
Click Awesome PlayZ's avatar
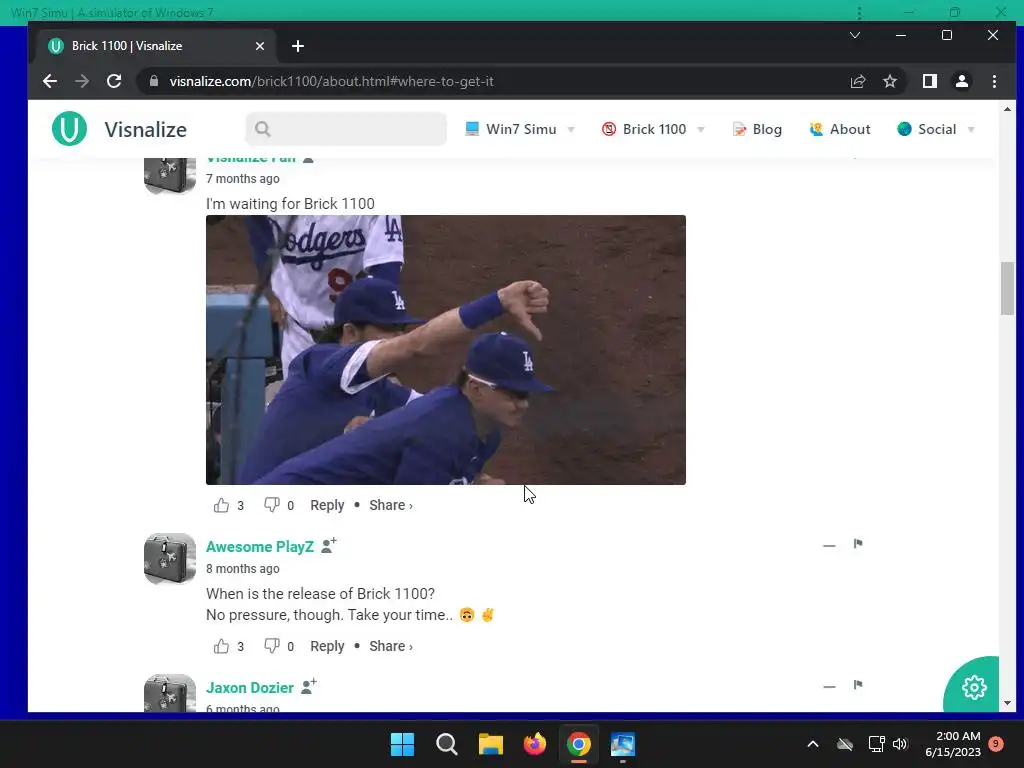170,558
